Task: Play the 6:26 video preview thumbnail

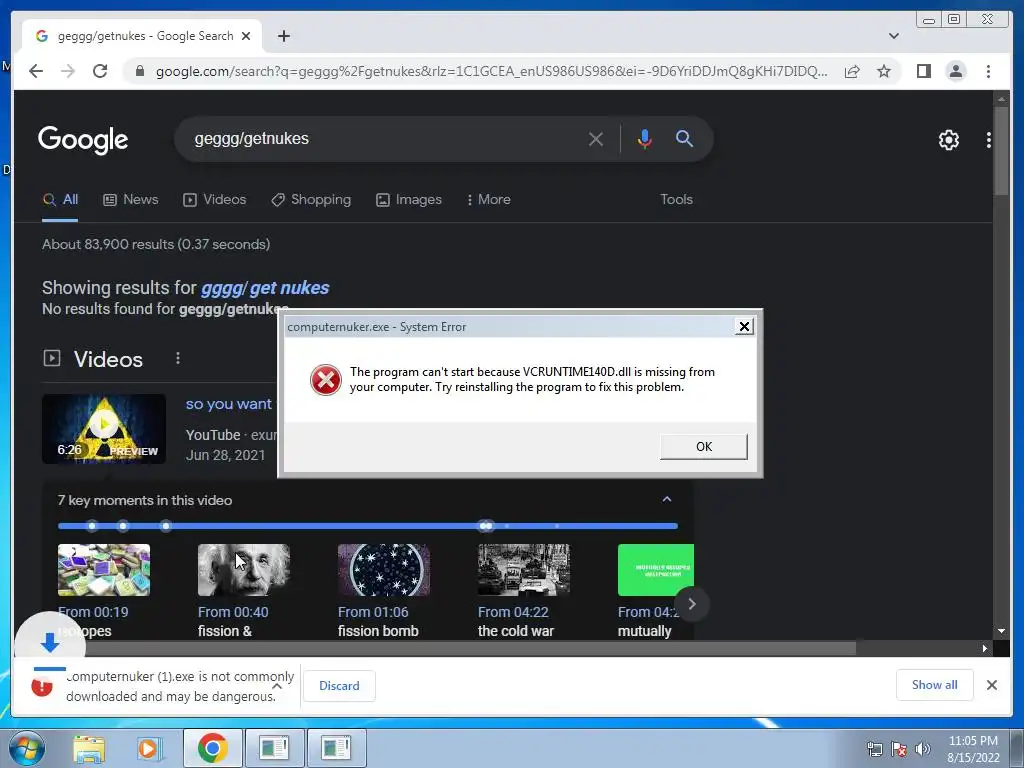Action: pos(104,428)
